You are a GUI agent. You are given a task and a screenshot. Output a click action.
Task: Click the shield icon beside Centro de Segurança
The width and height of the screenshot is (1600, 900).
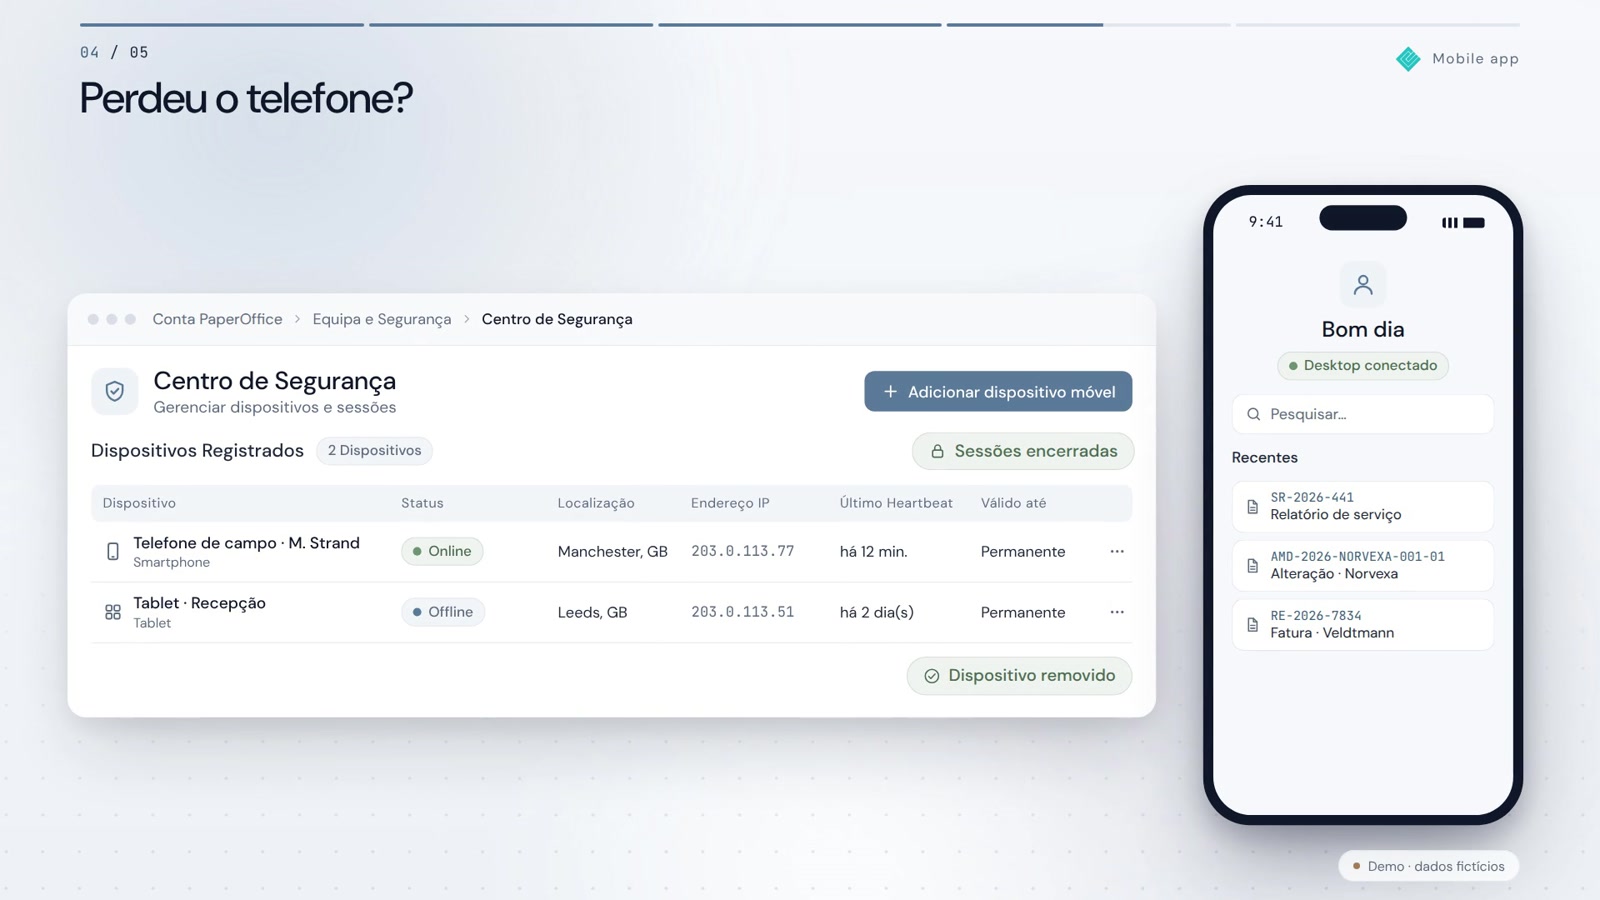click(x=114, y=391)
